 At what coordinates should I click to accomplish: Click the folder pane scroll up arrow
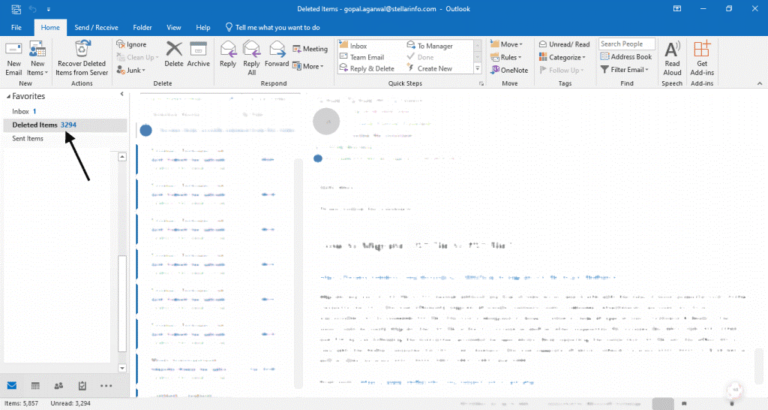(122, 157)
